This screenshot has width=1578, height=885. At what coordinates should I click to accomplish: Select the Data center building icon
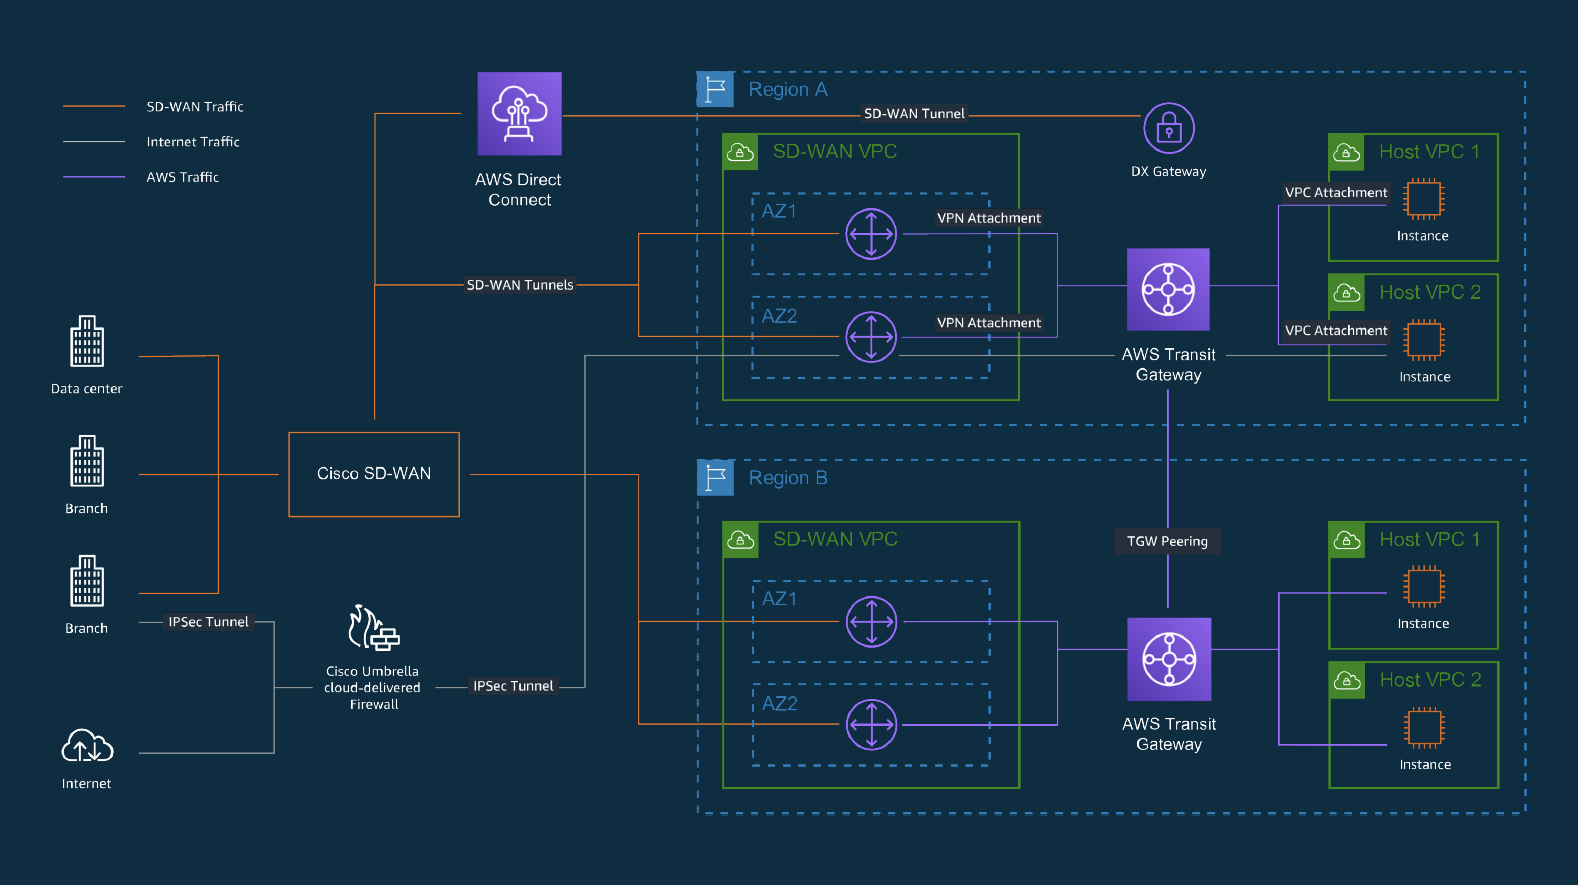coord(87,342)
